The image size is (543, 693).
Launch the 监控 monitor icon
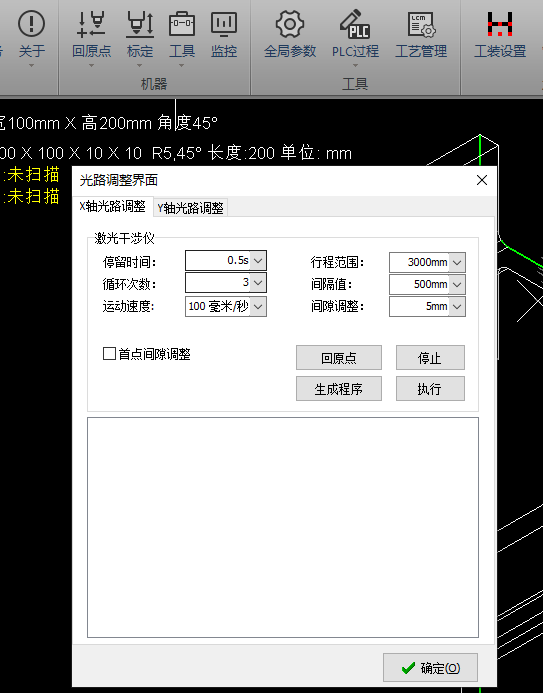[224, 34]
